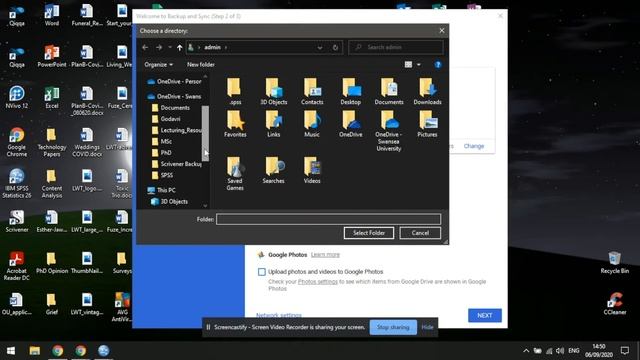The width and height of the screenshot is (640, 360).
Task: Open Excel desktop shortcut
Action: tap(52, 97)
